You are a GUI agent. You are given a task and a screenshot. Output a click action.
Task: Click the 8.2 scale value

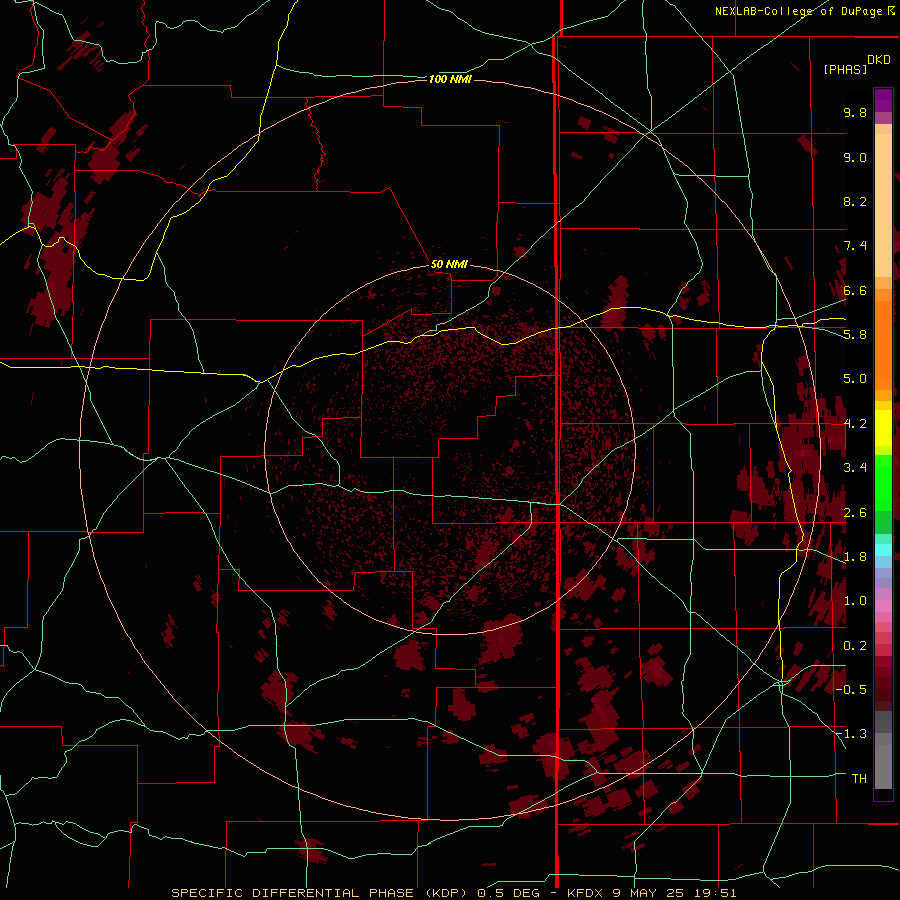[x=855, y=201]
